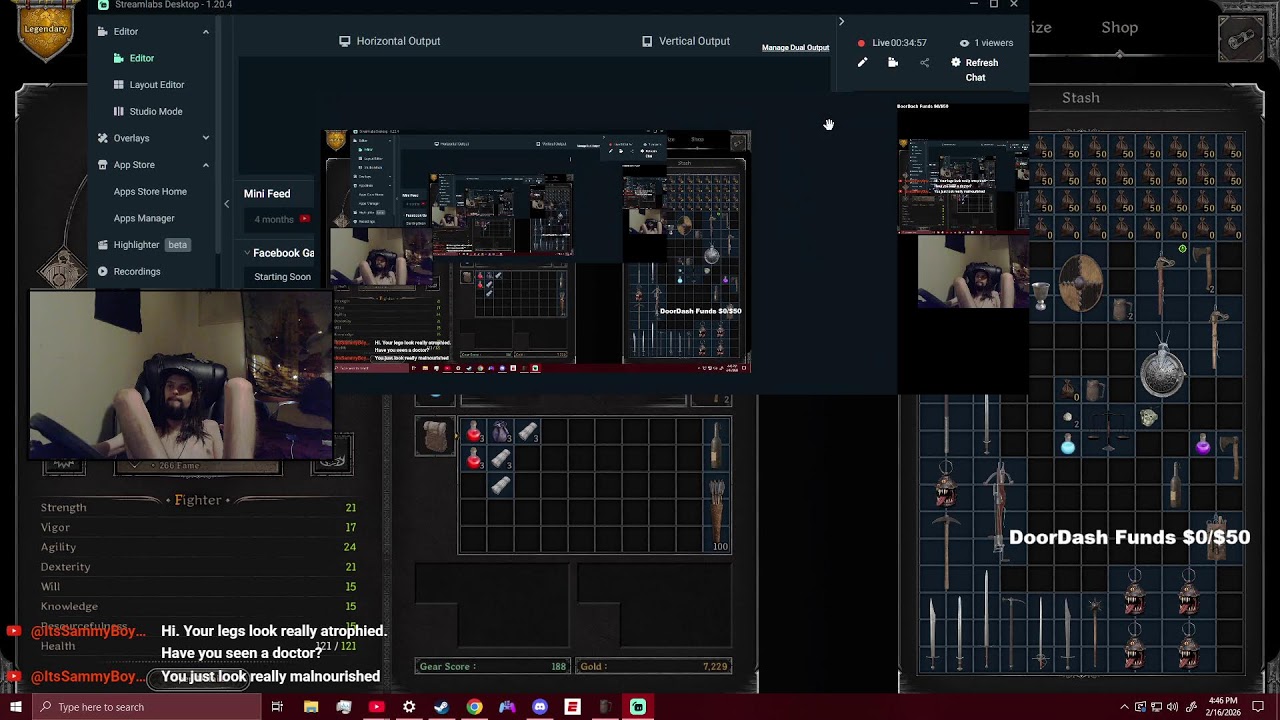1280x720 pixels.
Task: Click the Horizontal Output monitor icon
Action: pyautogui.click(x=345, y=41)
